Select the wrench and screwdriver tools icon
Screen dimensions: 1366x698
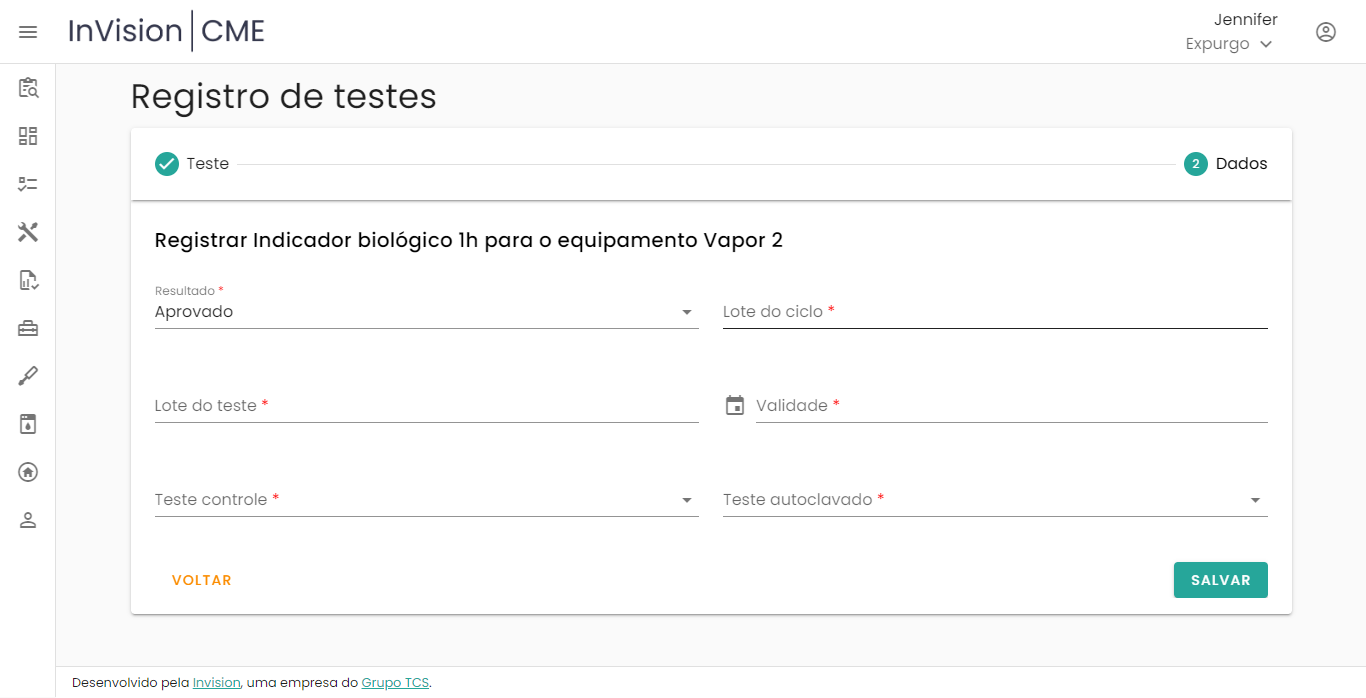28,232
